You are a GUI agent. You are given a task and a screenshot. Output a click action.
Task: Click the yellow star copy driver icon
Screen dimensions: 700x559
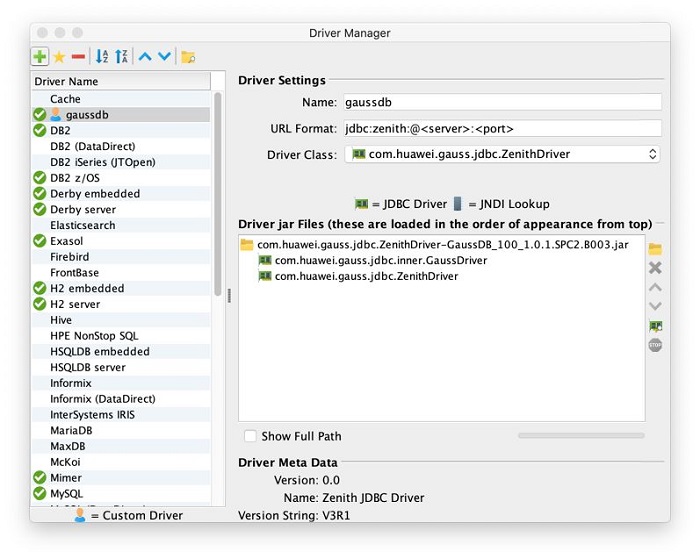[59, 57]
